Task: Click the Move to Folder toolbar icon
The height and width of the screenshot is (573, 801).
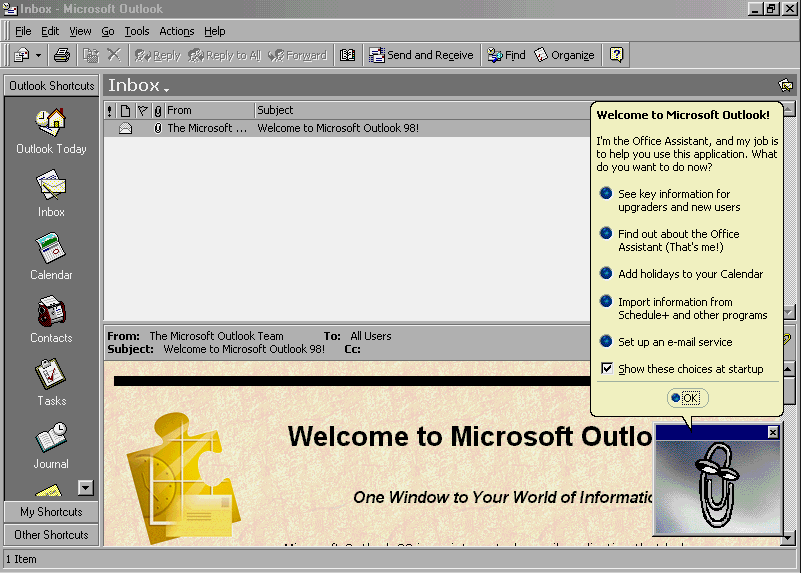Action: 91,55
